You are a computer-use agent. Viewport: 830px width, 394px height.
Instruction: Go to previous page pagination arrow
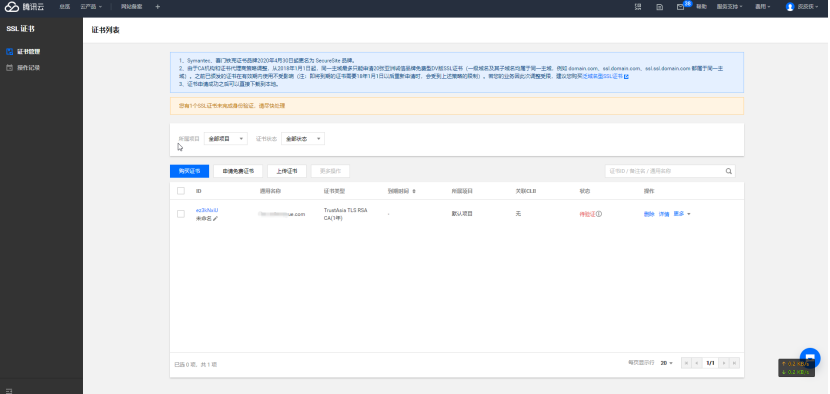[x=697, y=363]
